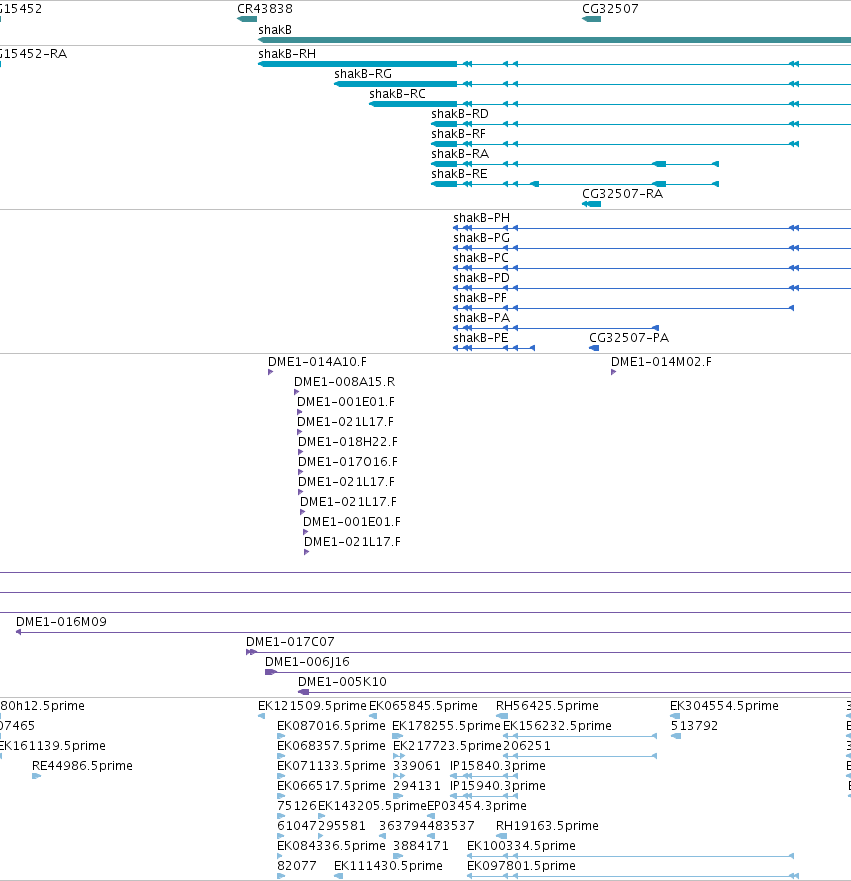Select the shakB-RG transcript label
The width and height of the screenshot is (851, 881).
point(363,74)
